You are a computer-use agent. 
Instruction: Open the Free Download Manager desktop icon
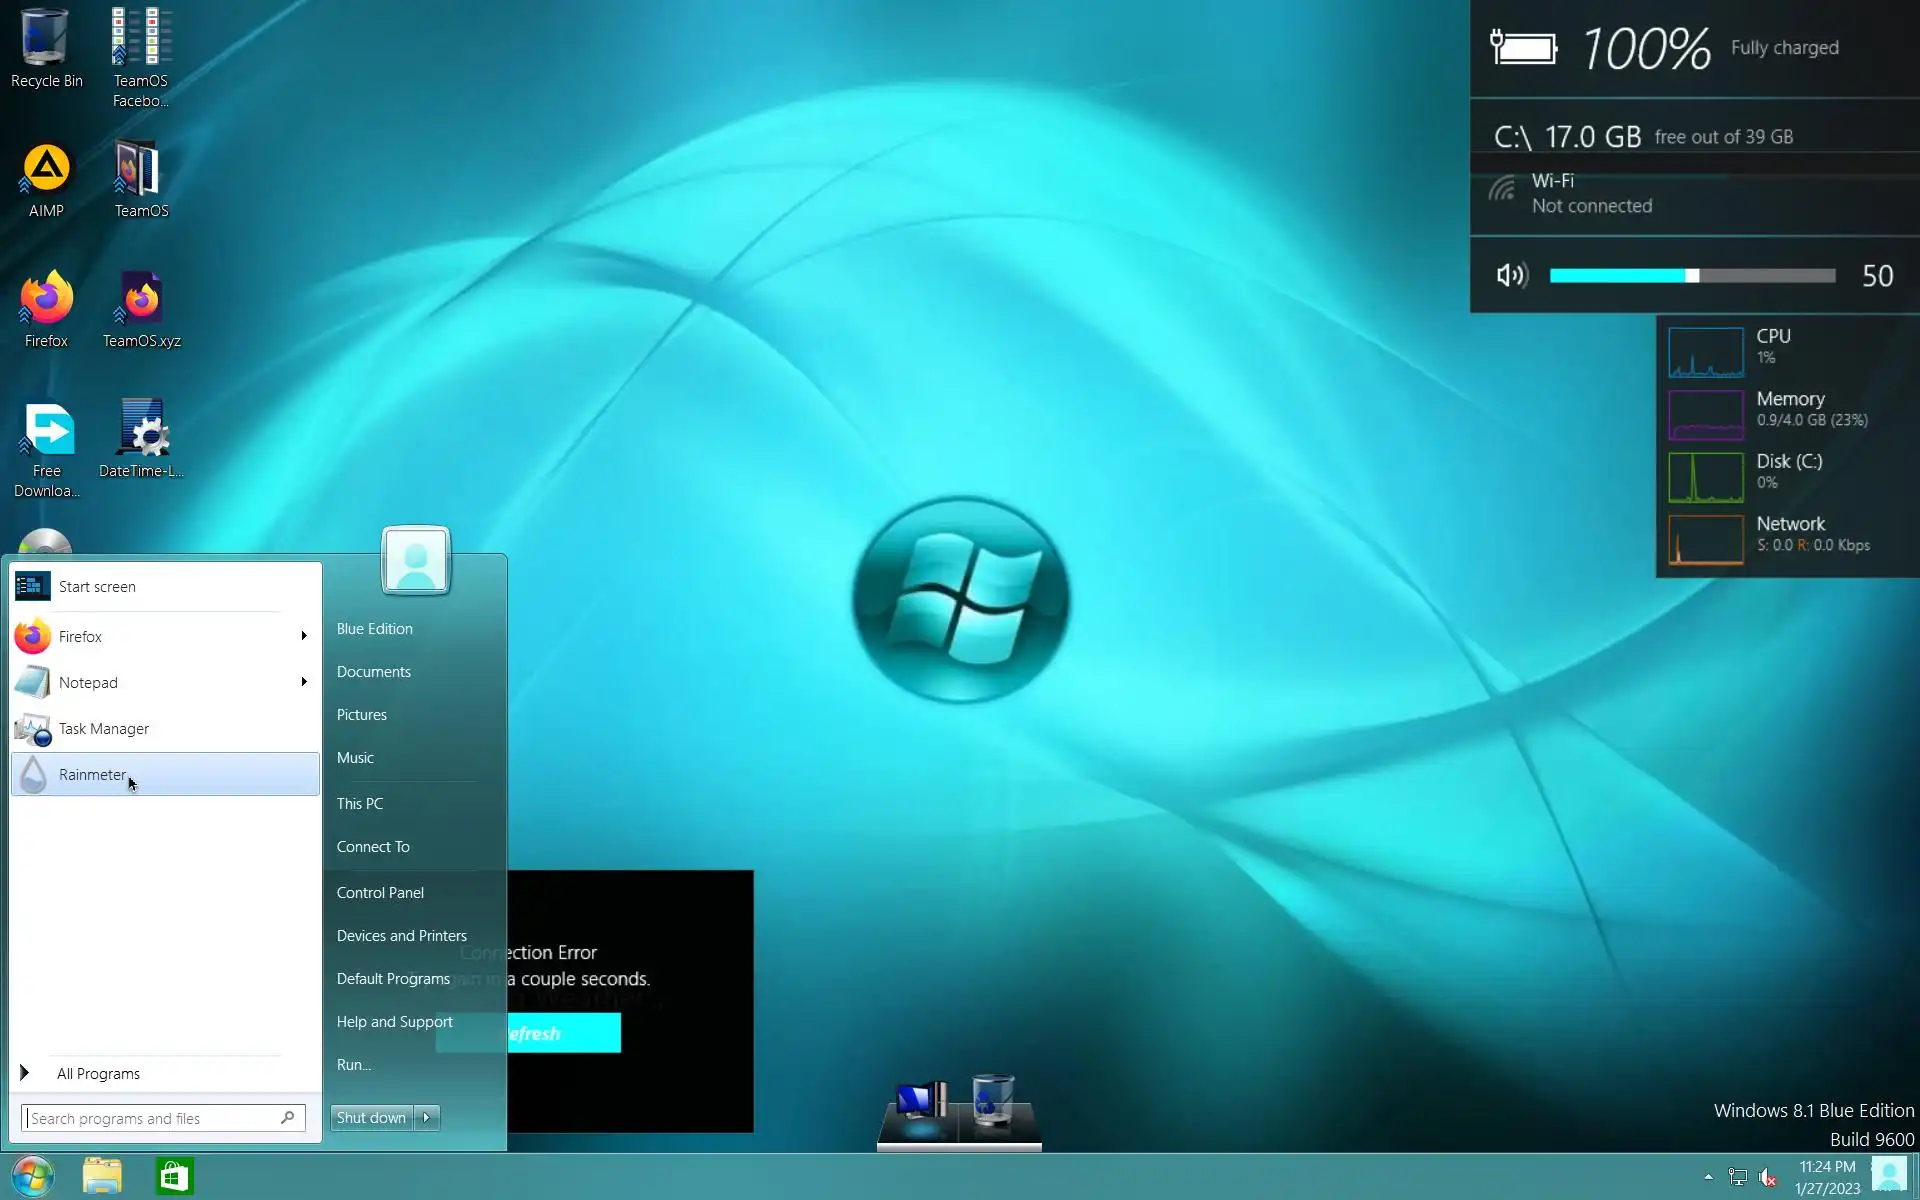(47, 432)
